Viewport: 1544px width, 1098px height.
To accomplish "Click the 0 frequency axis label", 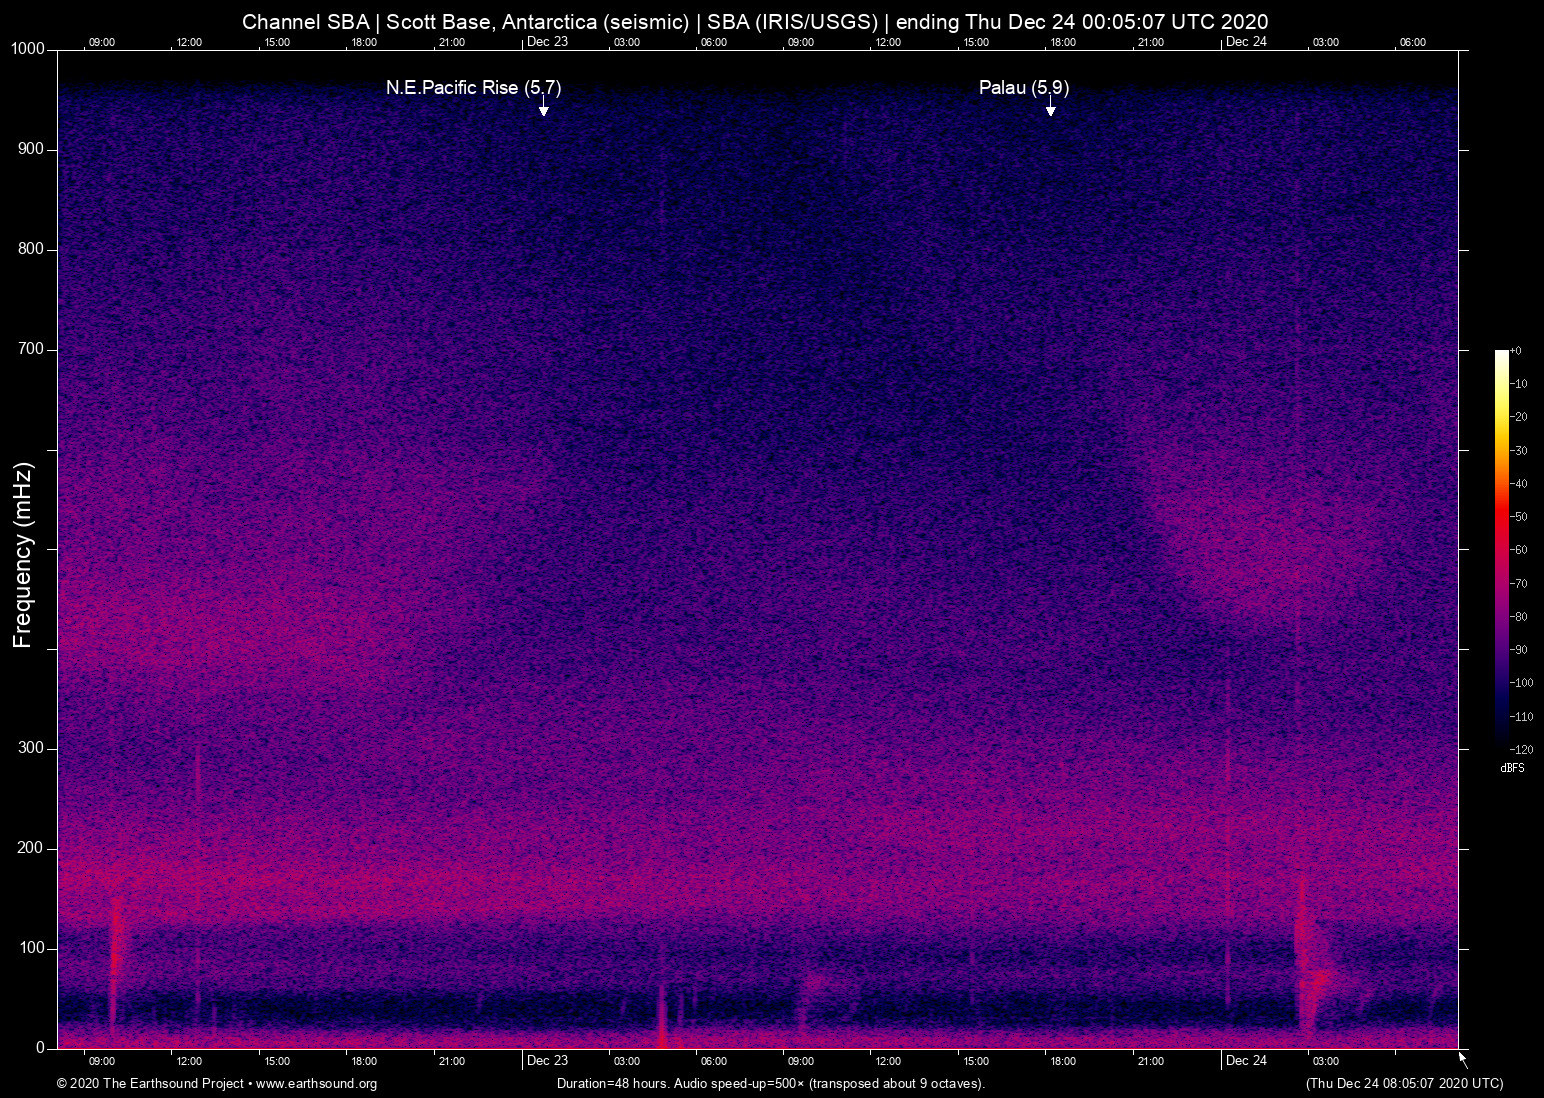I will (x=40, y=1048).
